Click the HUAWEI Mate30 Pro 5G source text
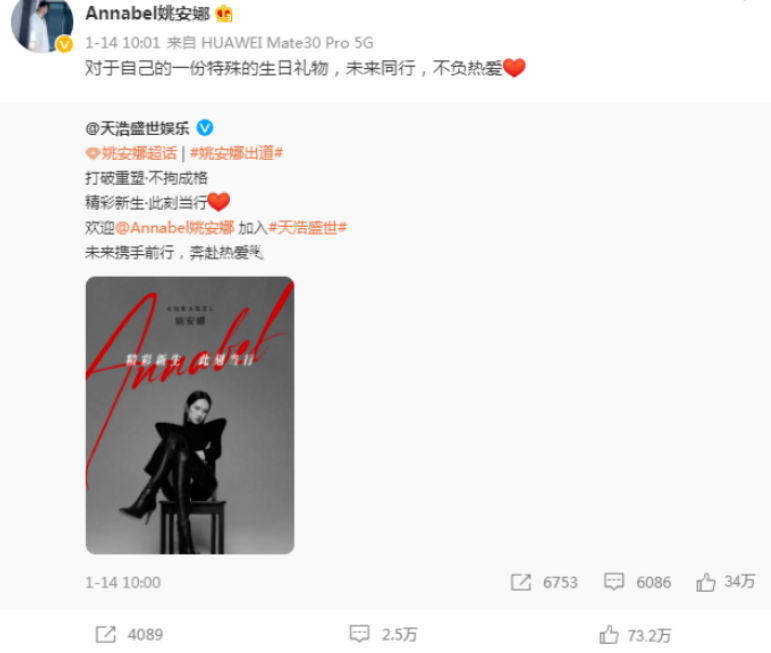The height and width of the screenshot is (653, 771). coord(287,43)
